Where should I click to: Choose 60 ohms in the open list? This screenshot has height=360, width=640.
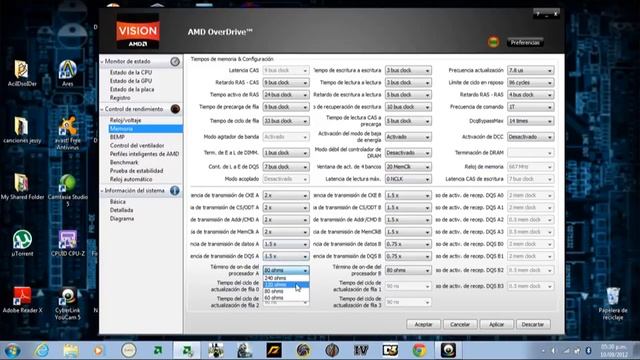tap(286, 298)
